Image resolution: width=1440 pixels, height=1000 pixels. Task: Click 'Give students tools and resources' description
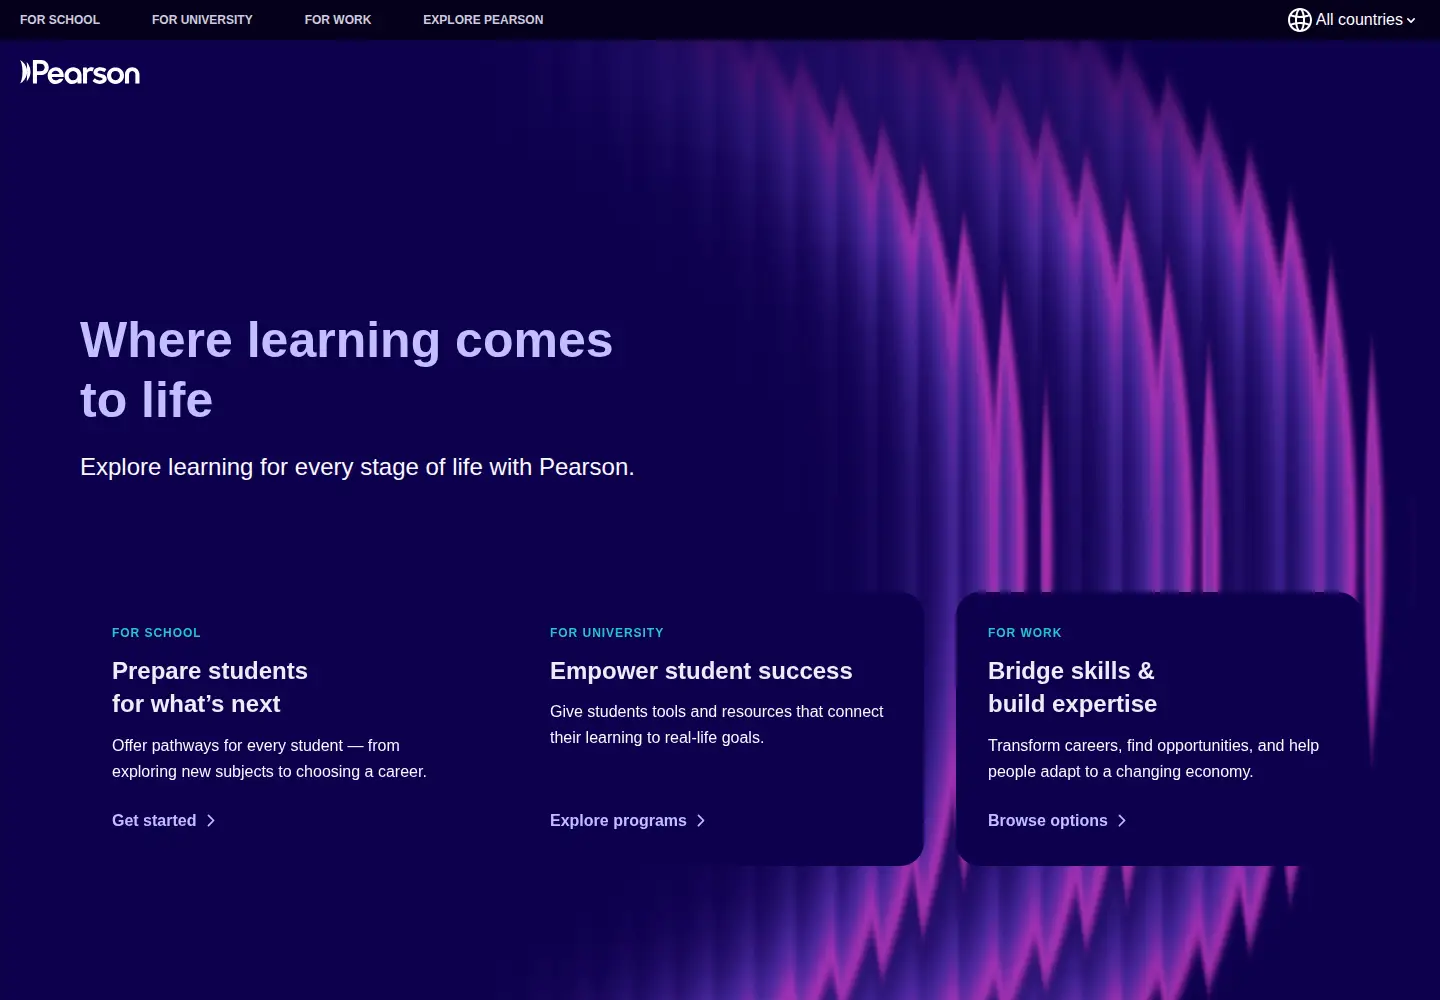coord(717,725)
